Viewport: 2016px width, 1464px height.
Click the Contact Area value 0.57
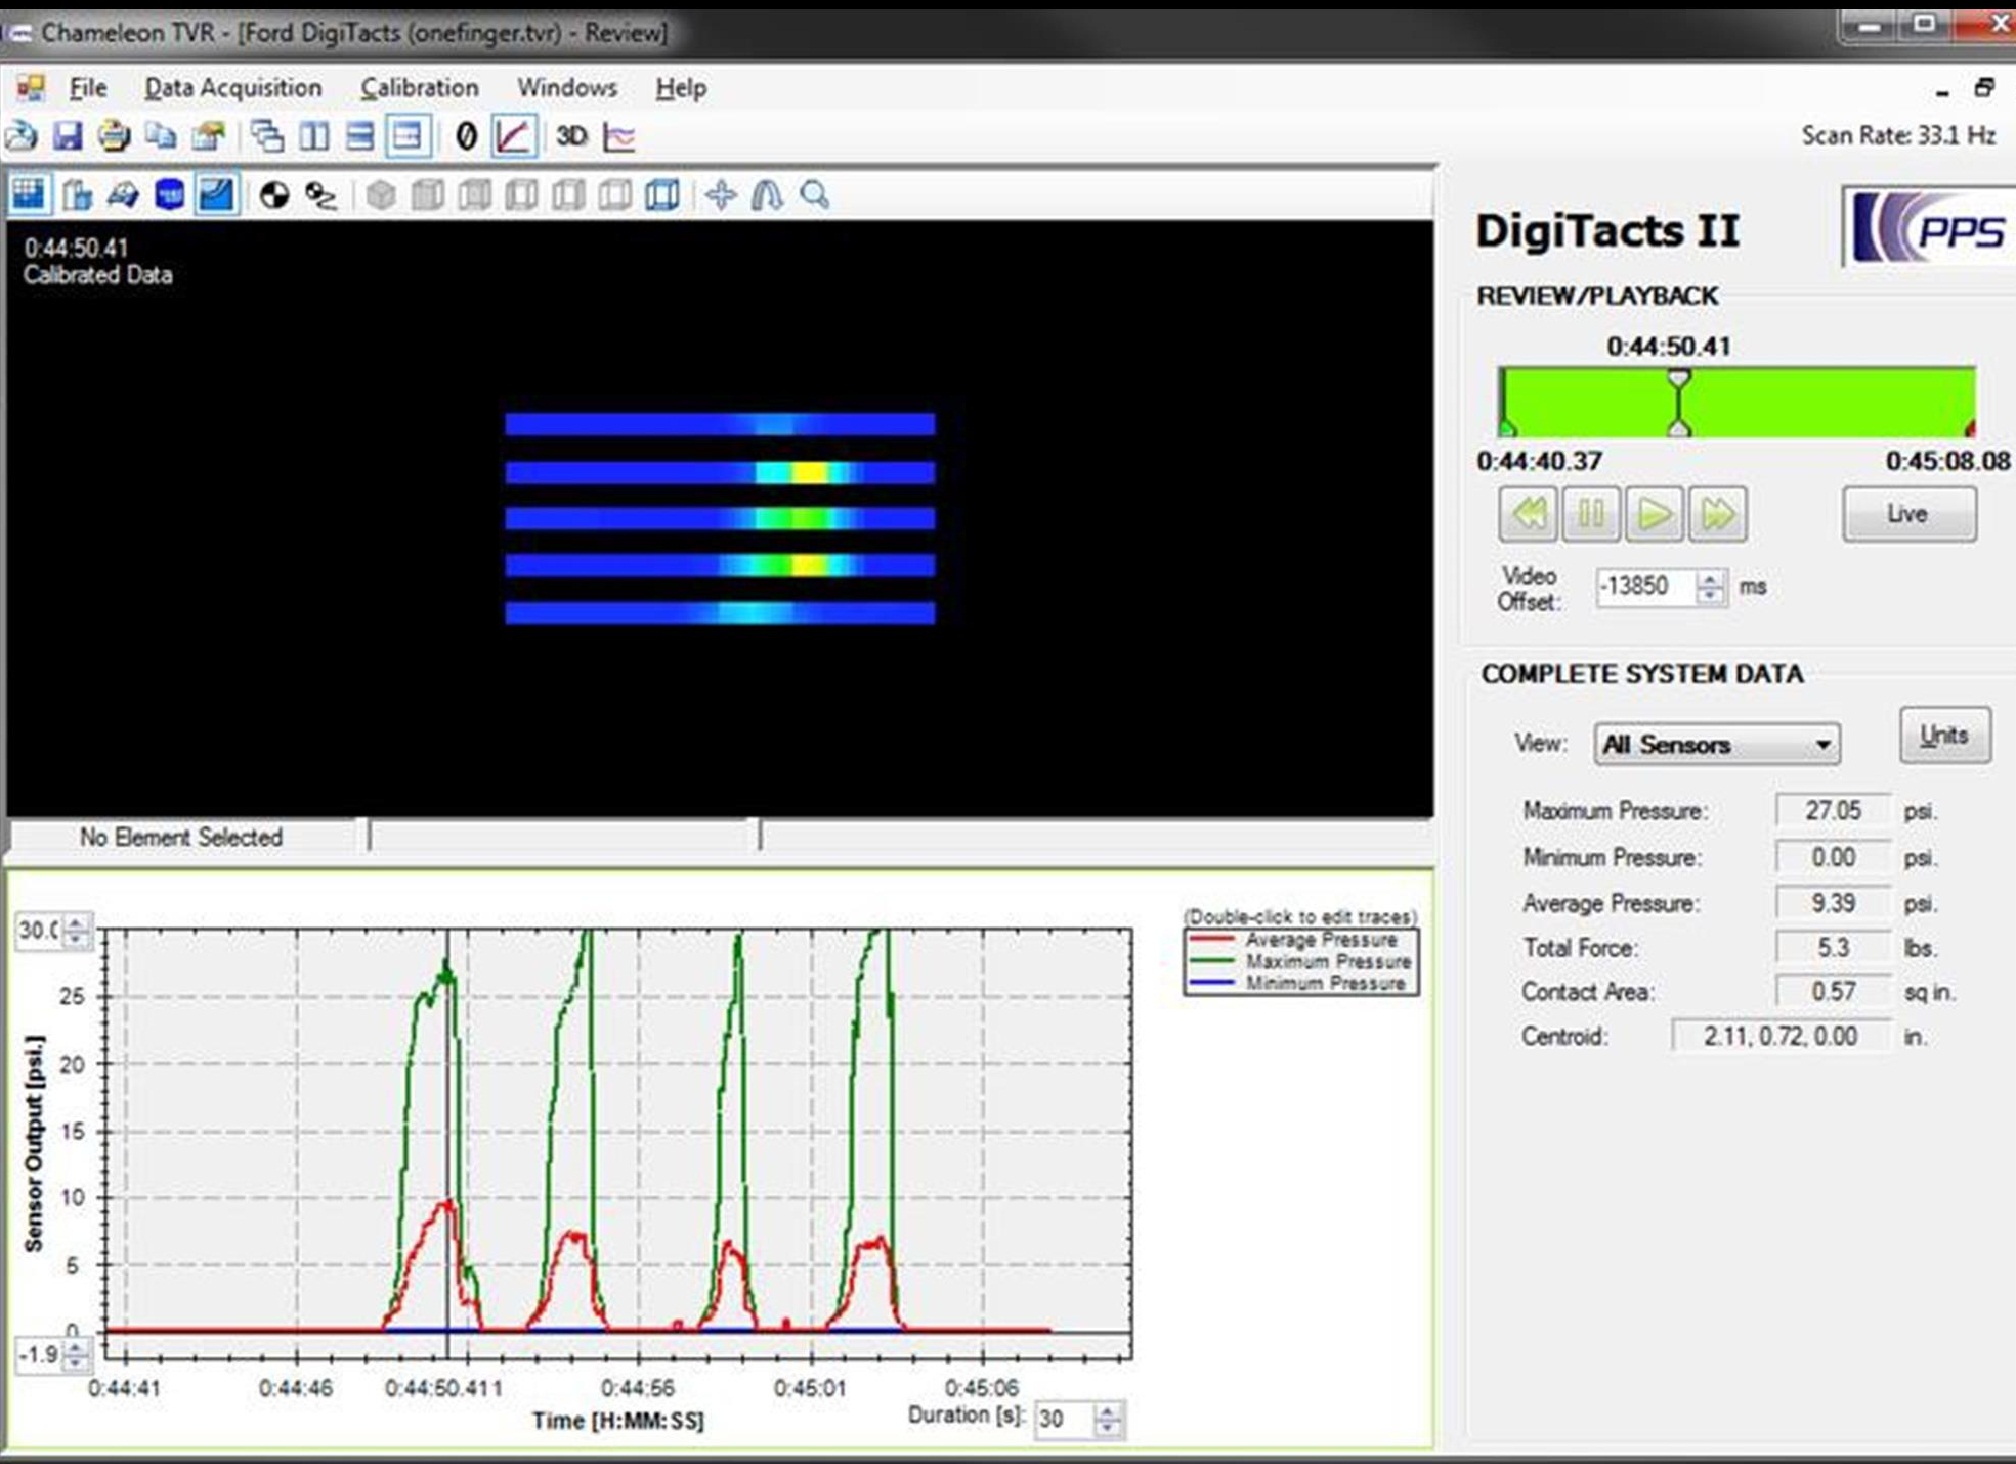click(x=1833, y=992)
